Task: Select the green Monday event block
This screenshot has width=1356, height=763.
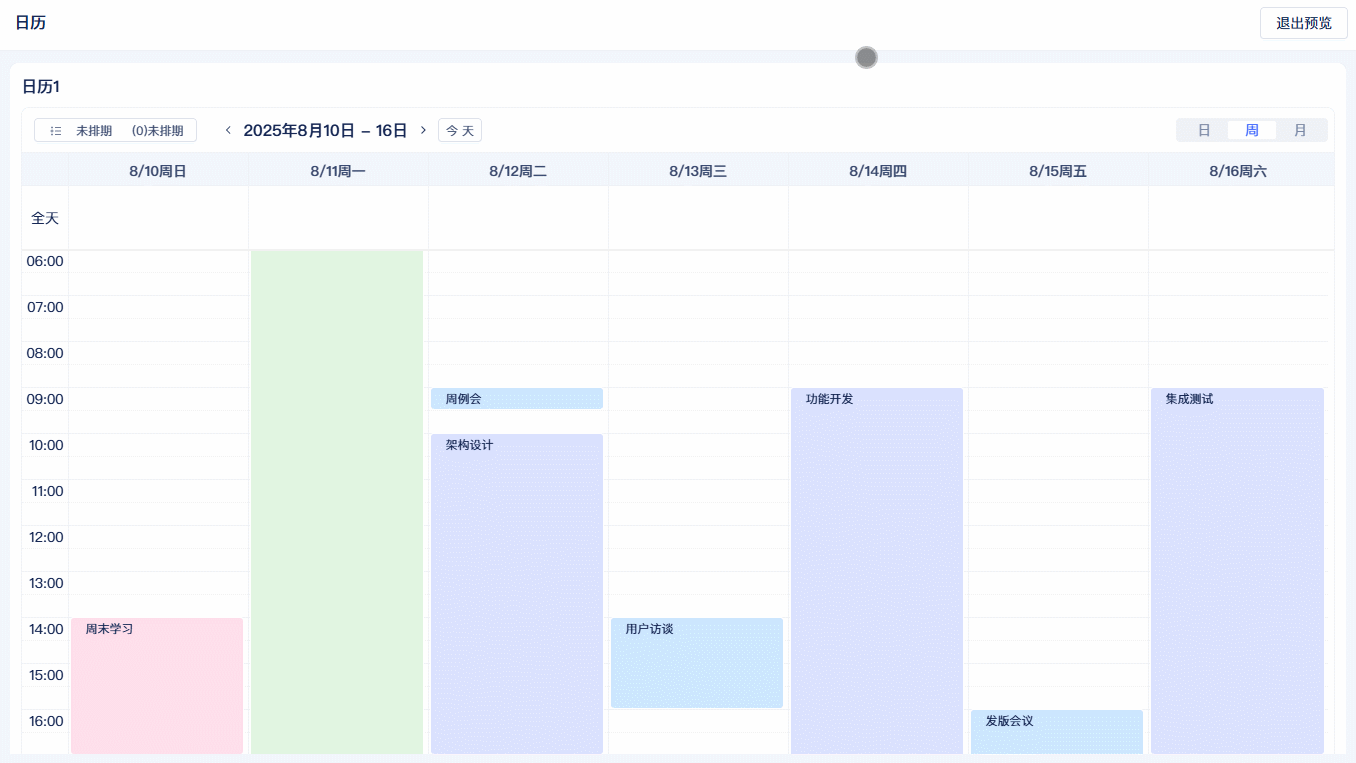Action: 337,502
